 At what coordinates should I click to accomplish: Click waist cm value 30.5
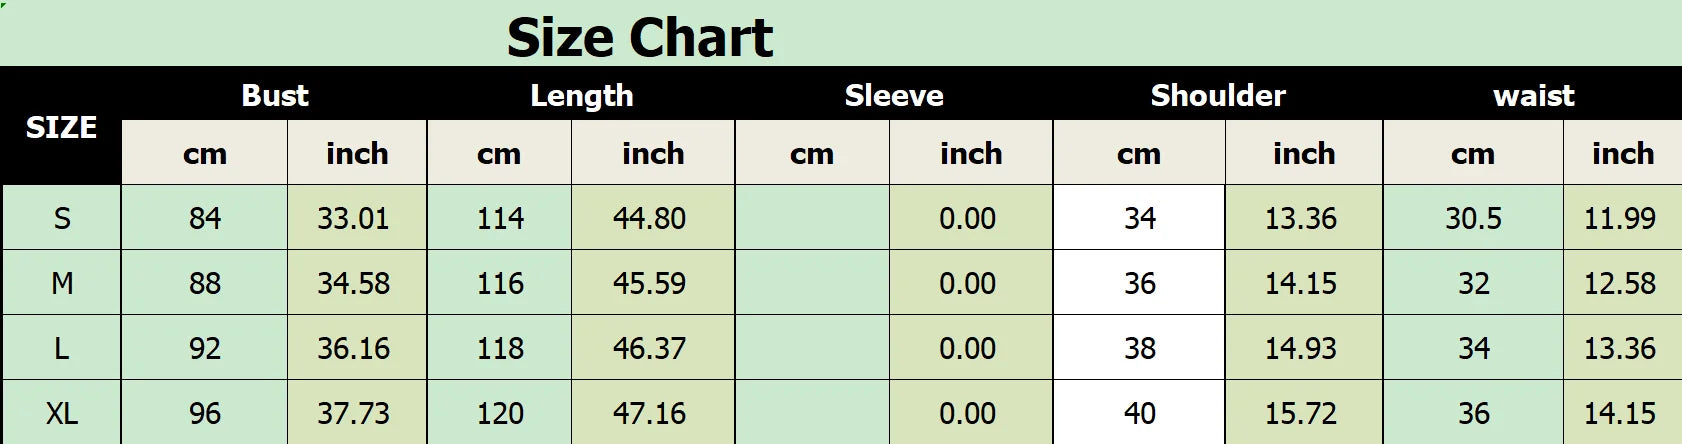(1473, 218)
